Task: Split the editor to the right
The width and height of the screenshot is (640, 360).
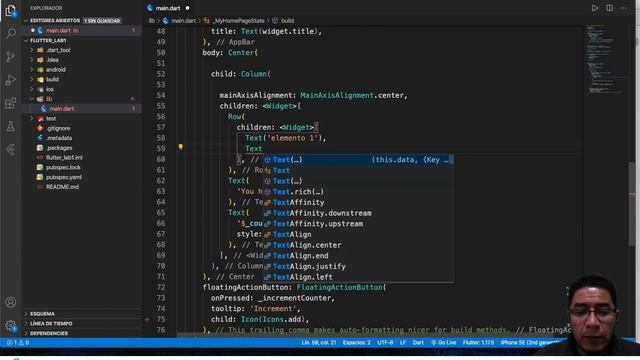Action: pos(609,8)
